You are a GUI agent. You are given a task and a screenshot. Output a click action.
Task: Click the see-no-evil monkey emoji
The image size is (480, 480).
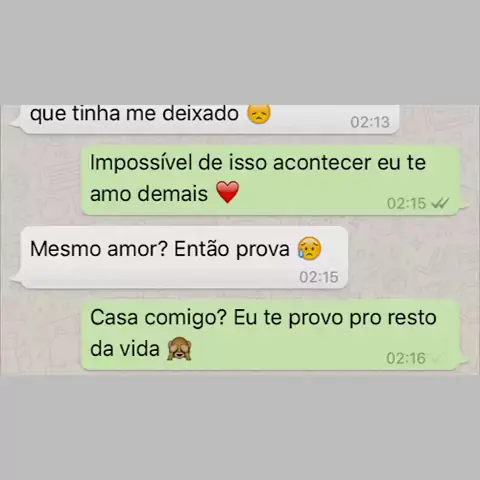(179, 349)
